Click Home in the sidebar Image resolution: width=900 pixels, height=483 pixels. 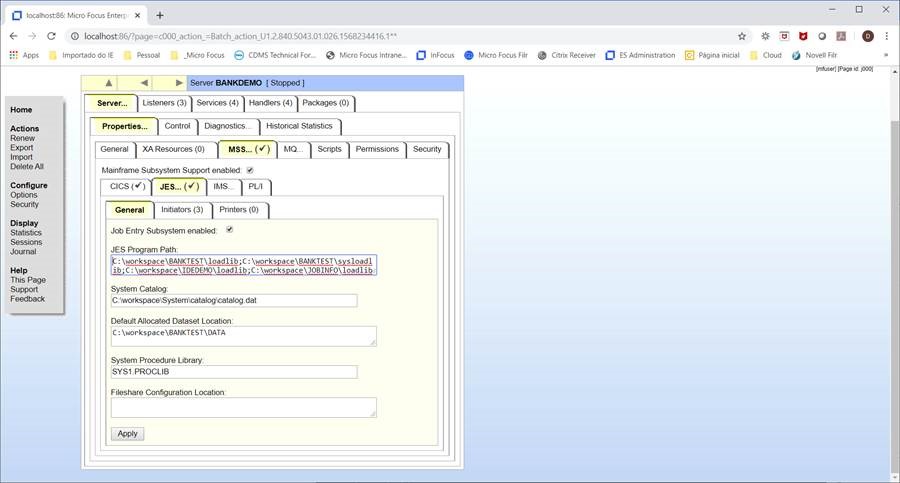21,110
